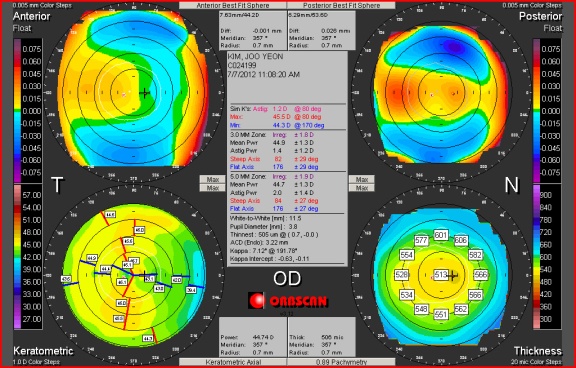Screen dimensions: 576x368
Task: Select the 606 thickness value box
Action: point(461,241)
